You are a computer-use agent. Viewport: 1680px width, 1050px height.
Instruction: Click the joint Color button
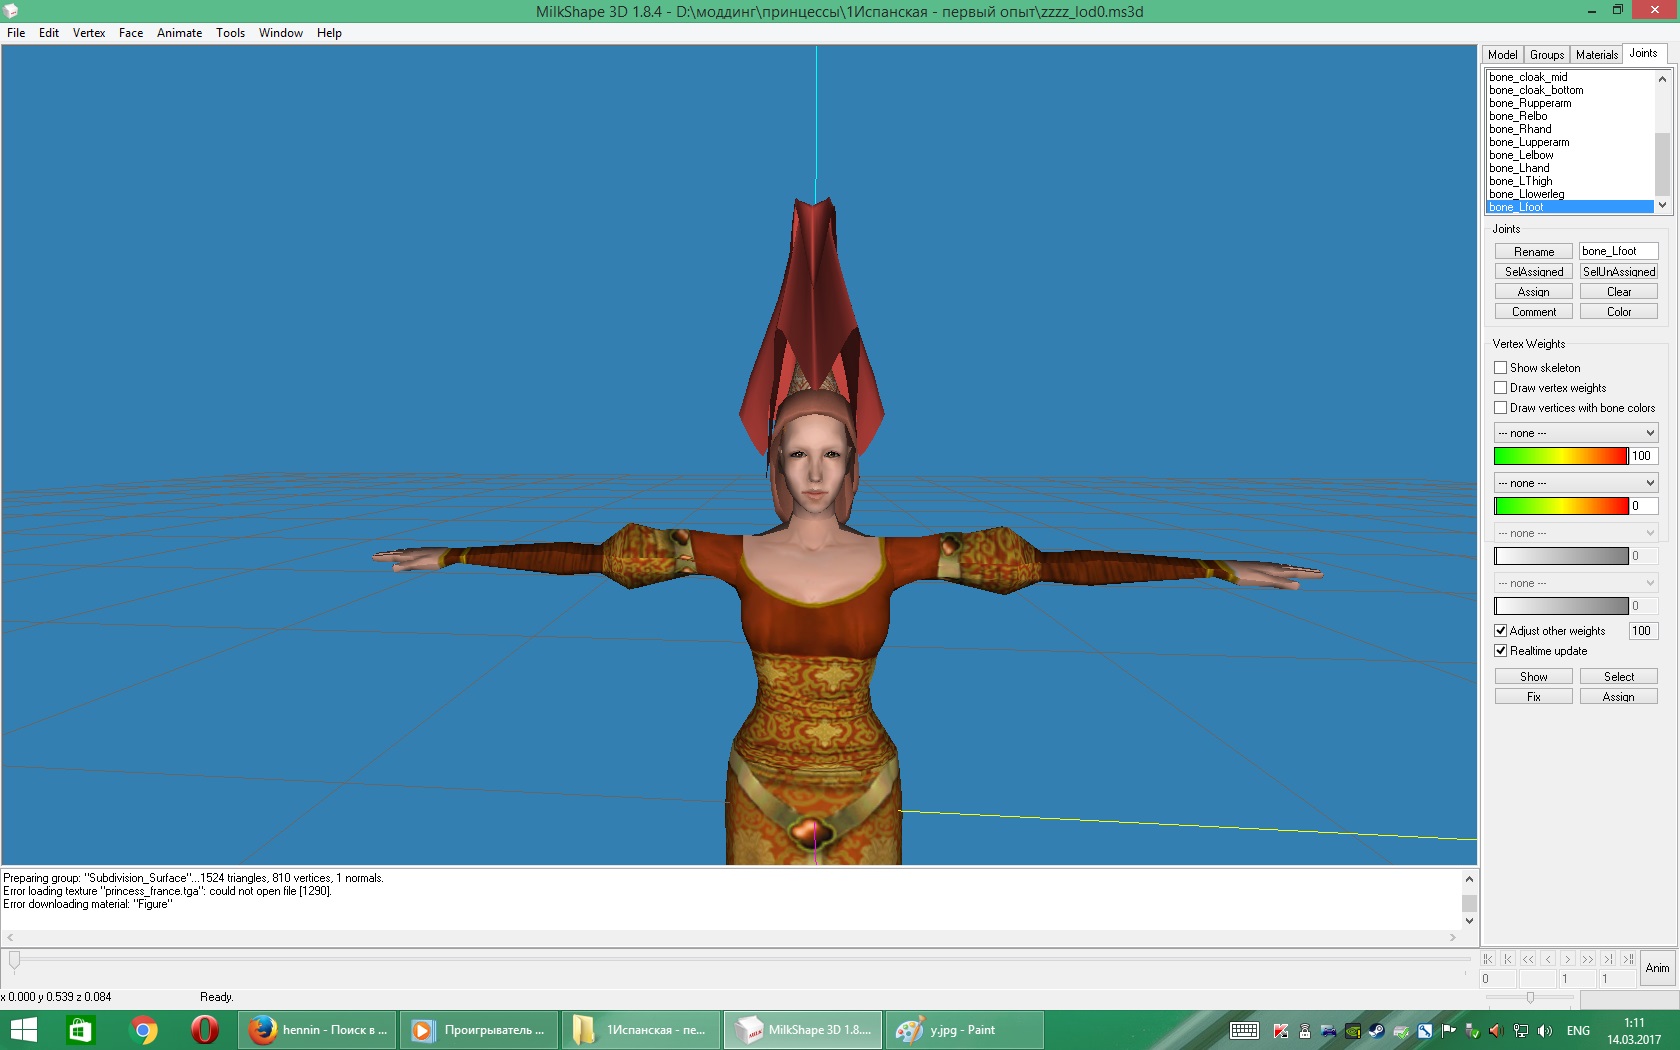pos(1619,312)
